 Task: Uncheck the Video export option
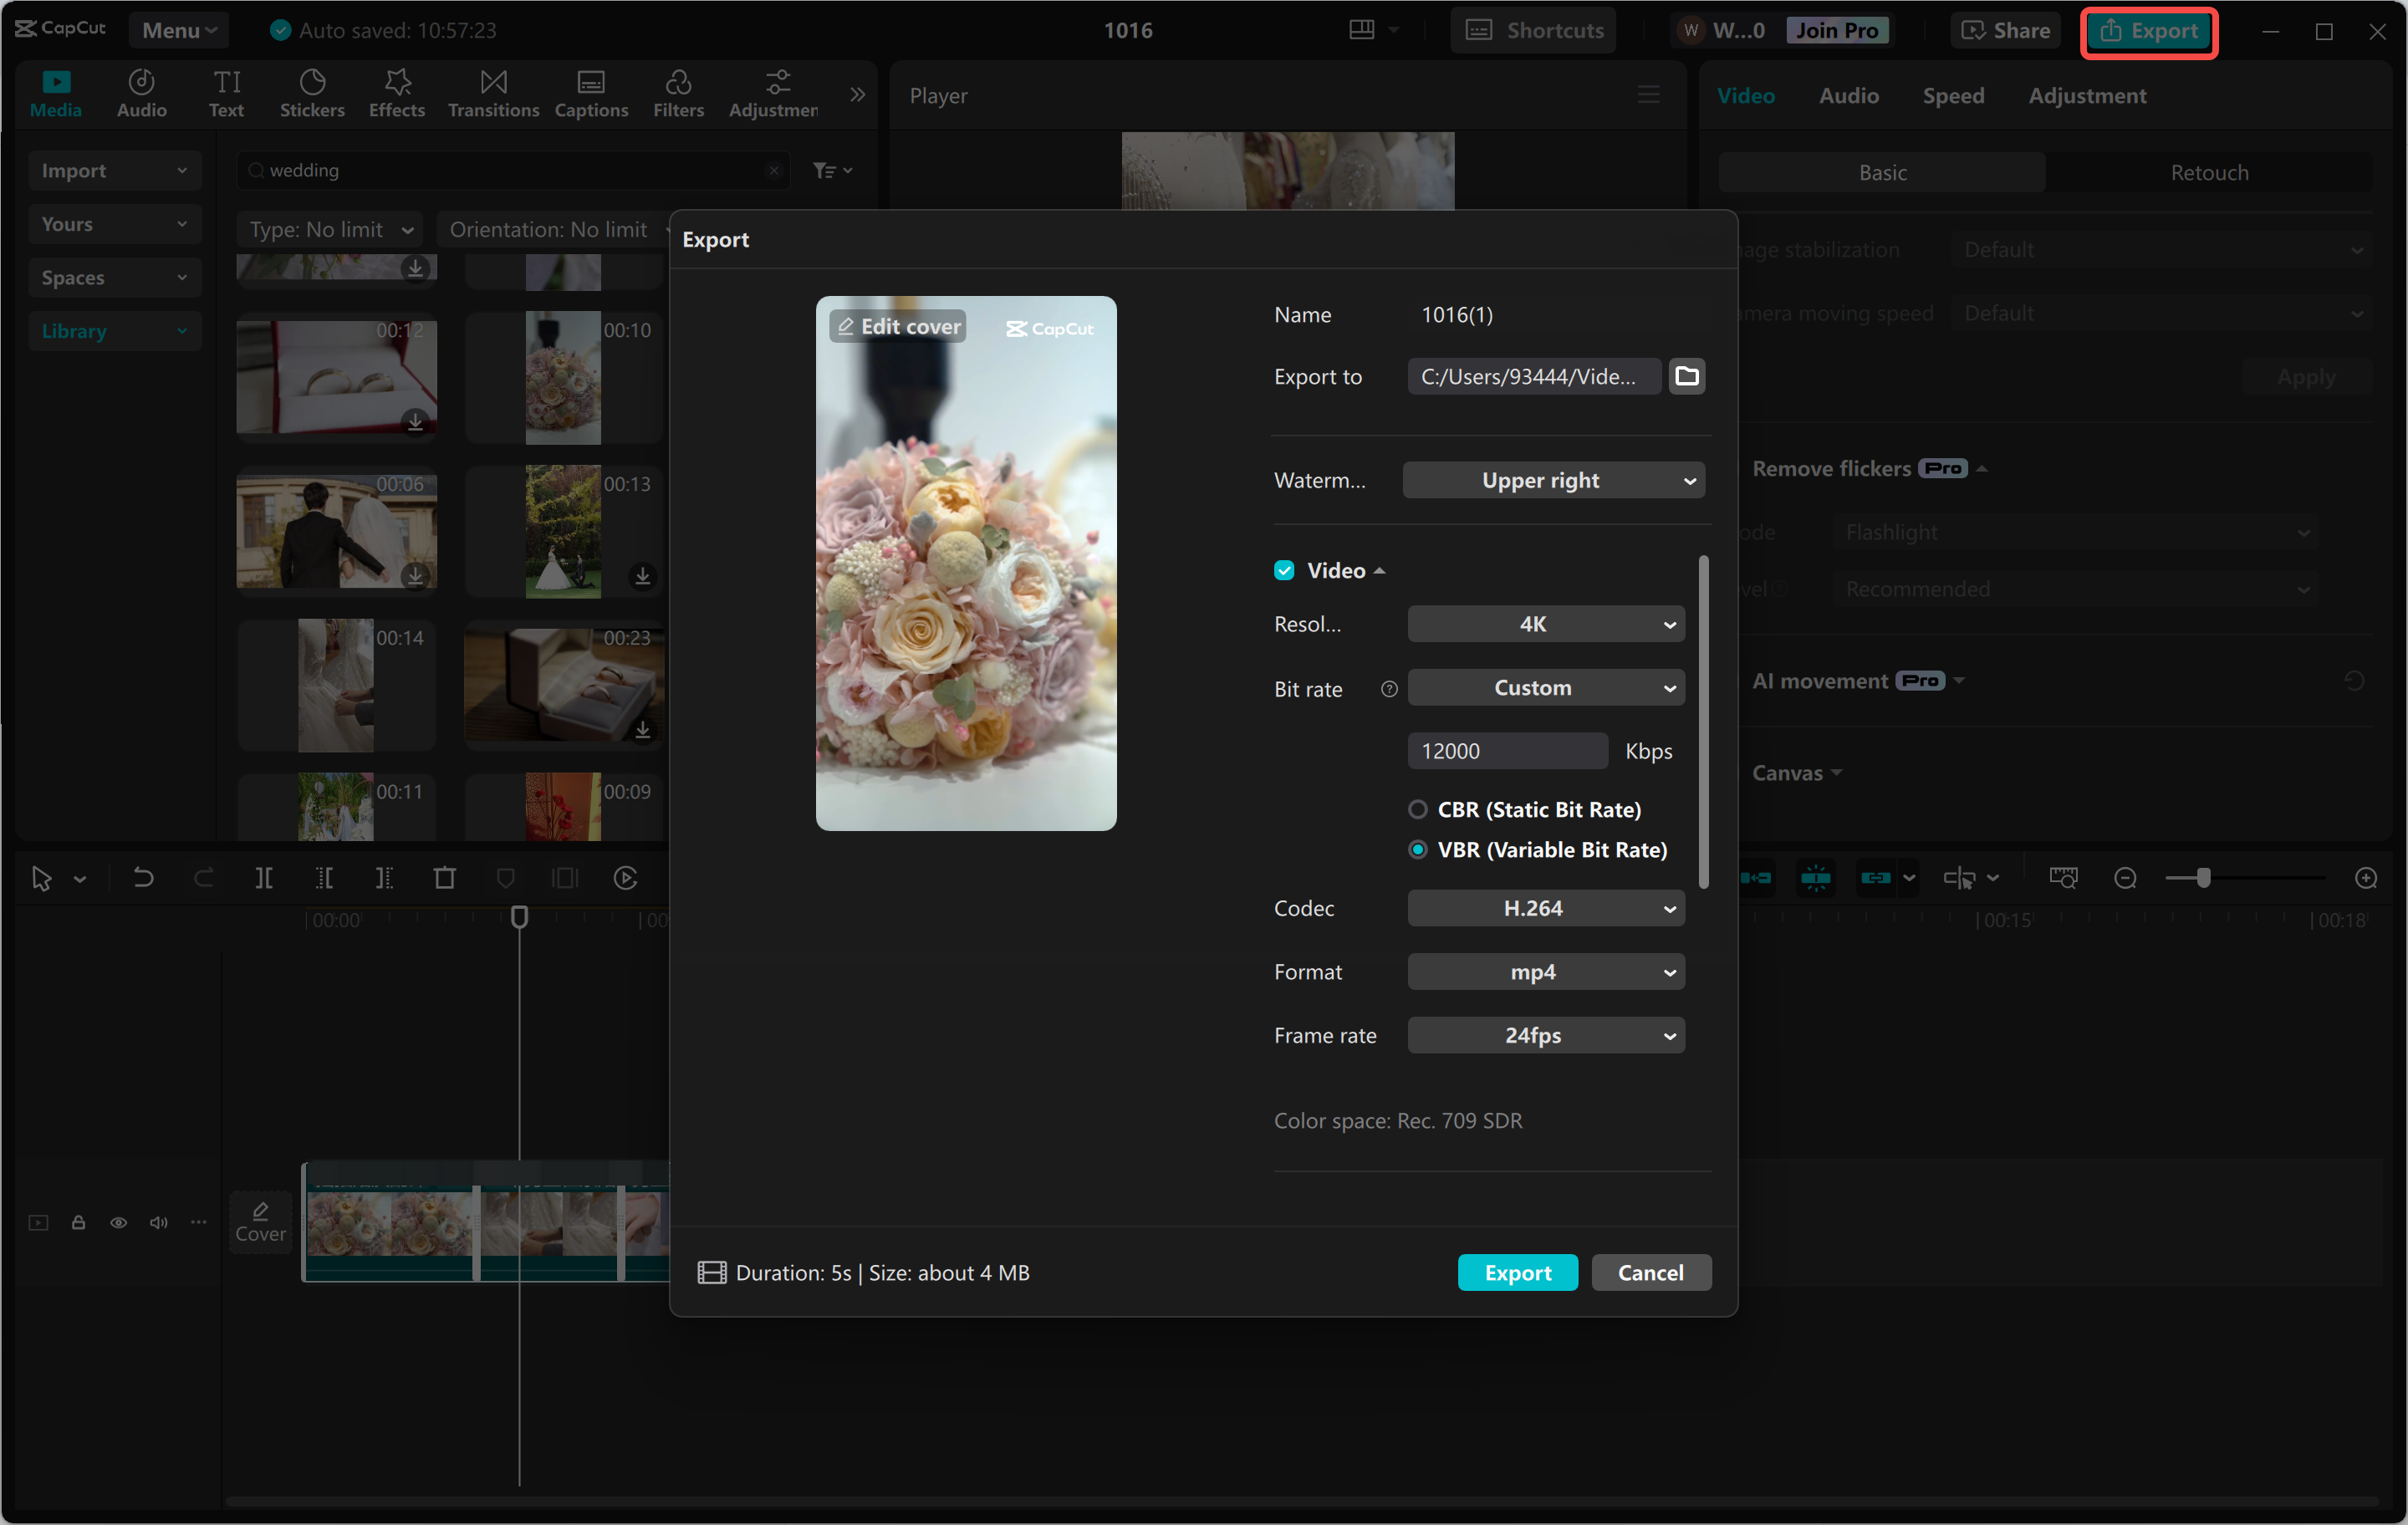click(x=1284, y=569)
